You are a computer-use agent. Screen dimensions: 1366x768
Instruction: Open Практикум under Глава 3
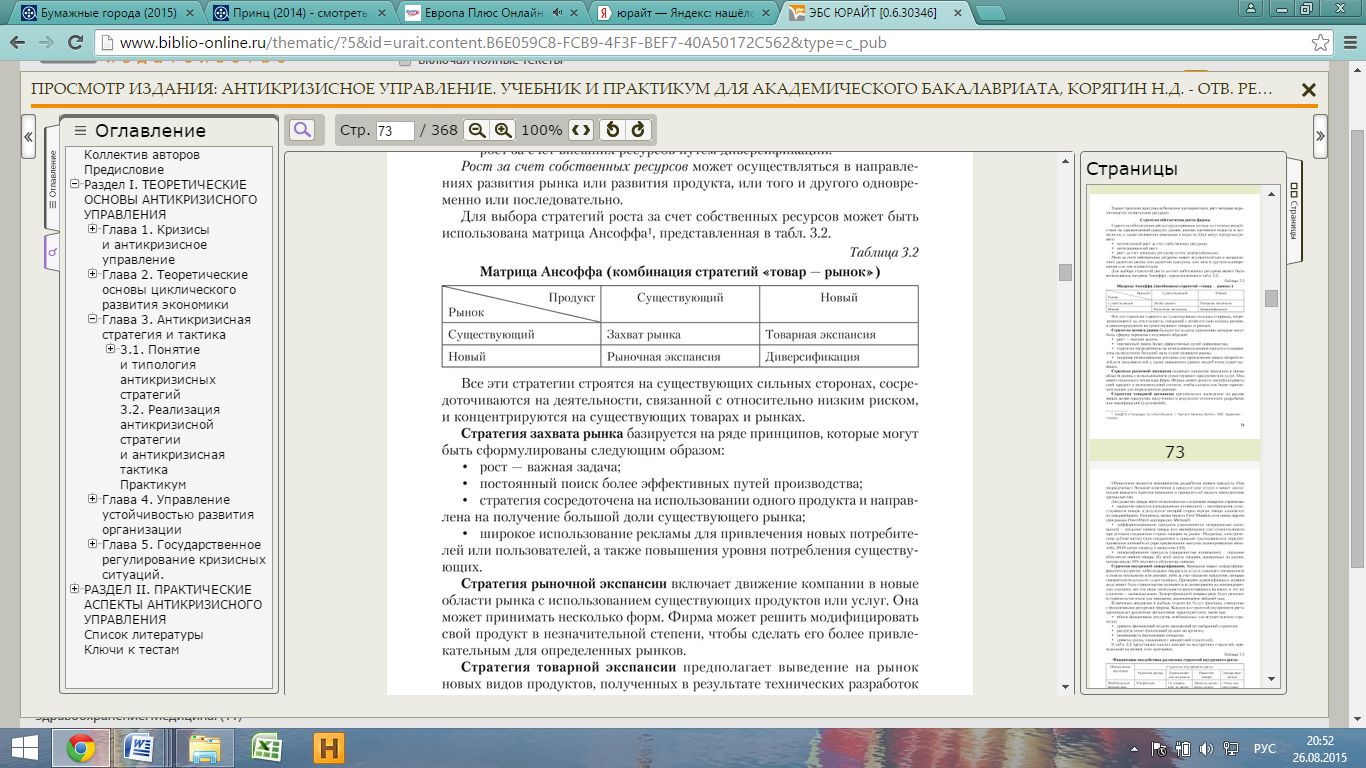pos(153,484)
